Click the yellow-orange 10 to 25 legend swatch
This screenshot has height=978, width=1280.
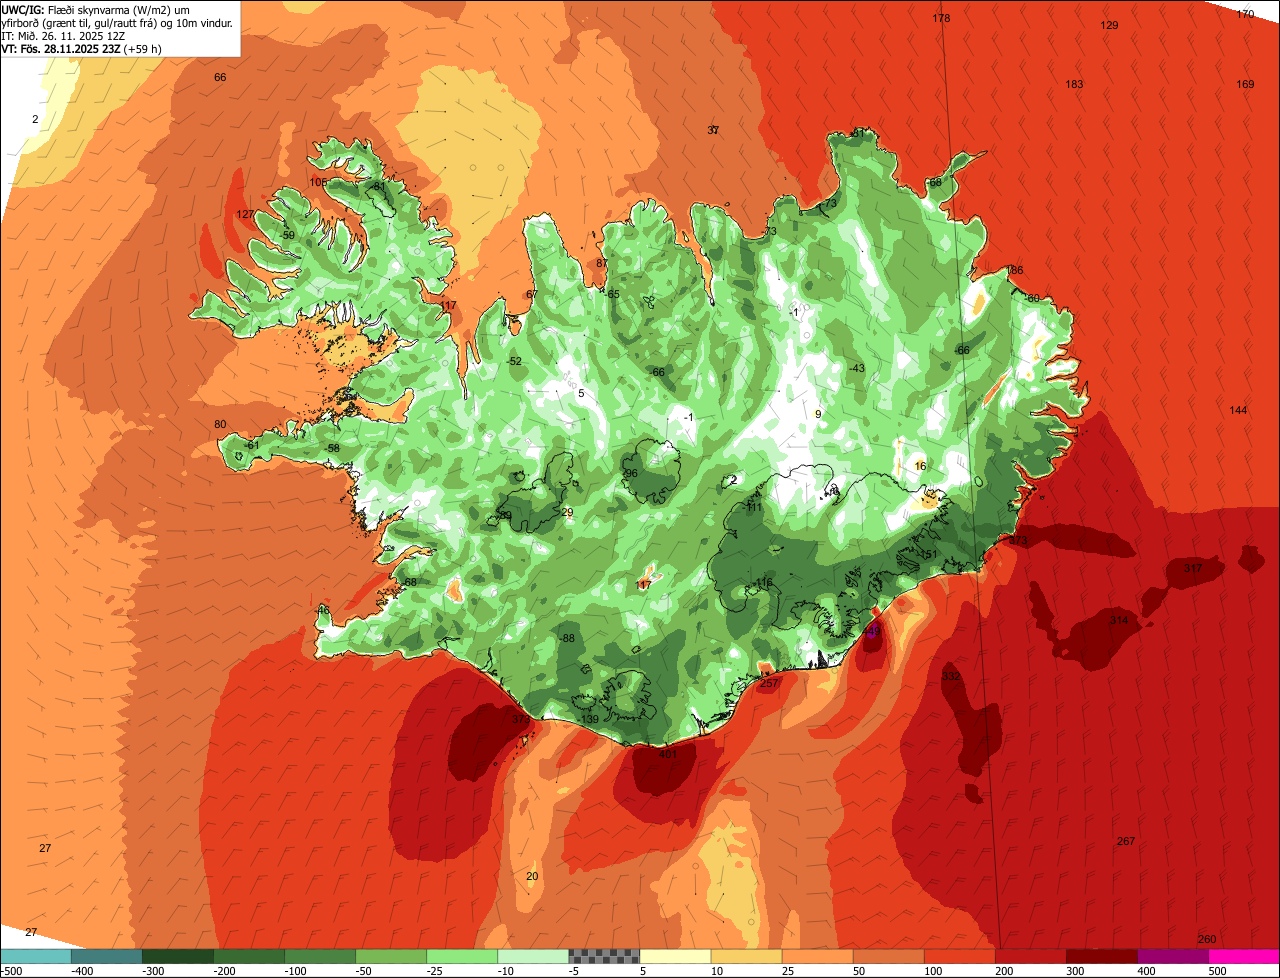click(x=747, y=956)
